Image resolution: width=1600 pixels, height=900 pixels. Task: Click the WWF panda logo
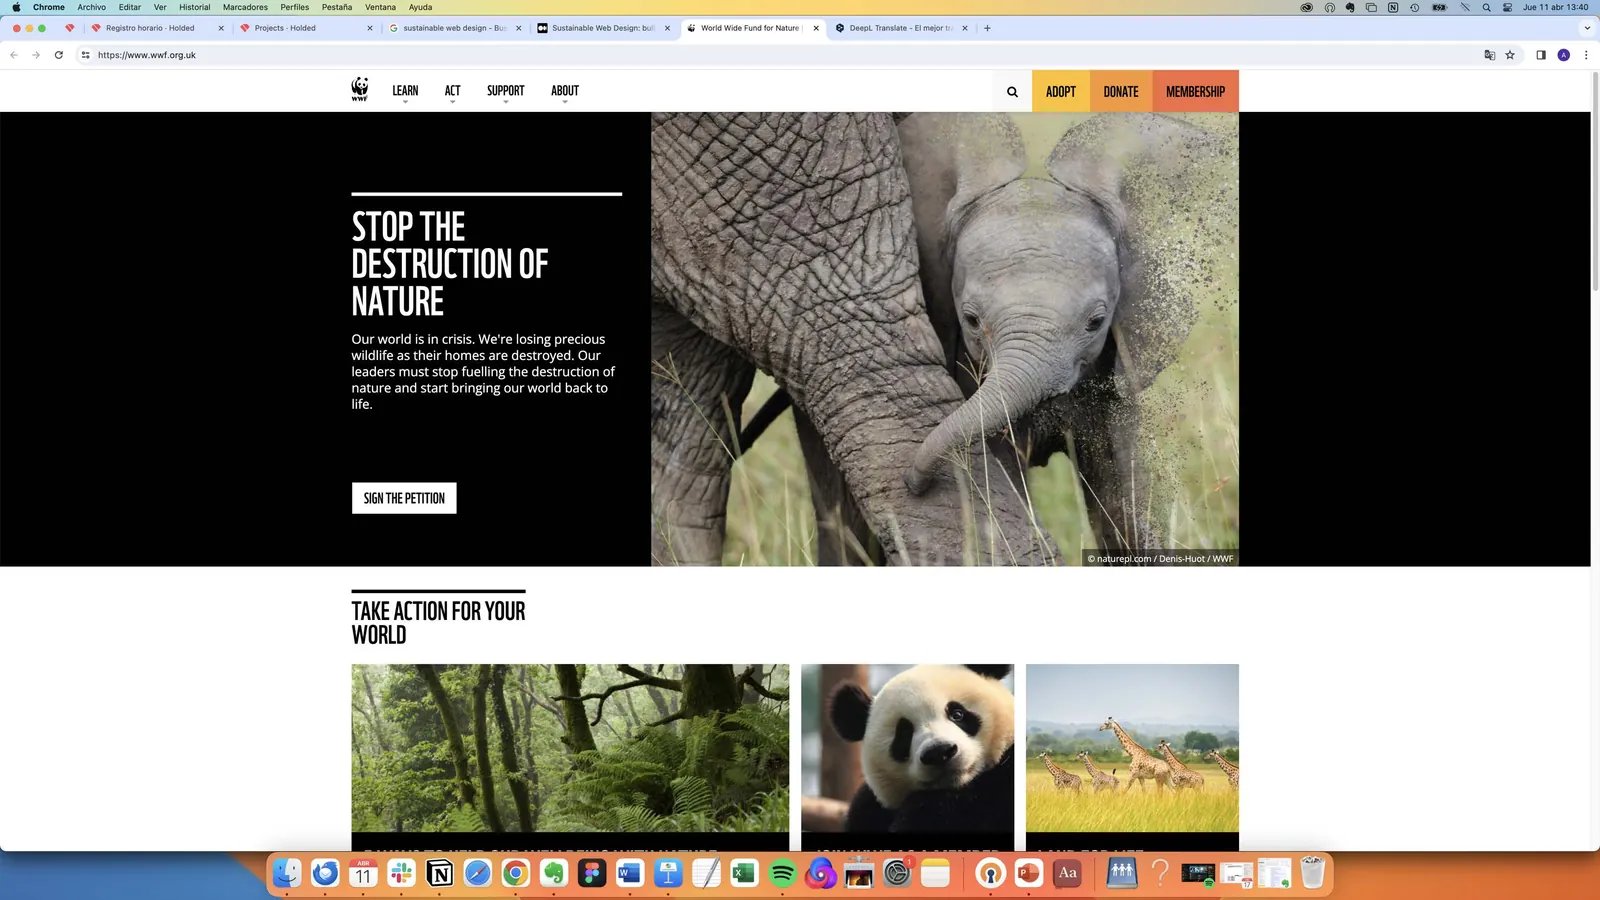(360, 90)
